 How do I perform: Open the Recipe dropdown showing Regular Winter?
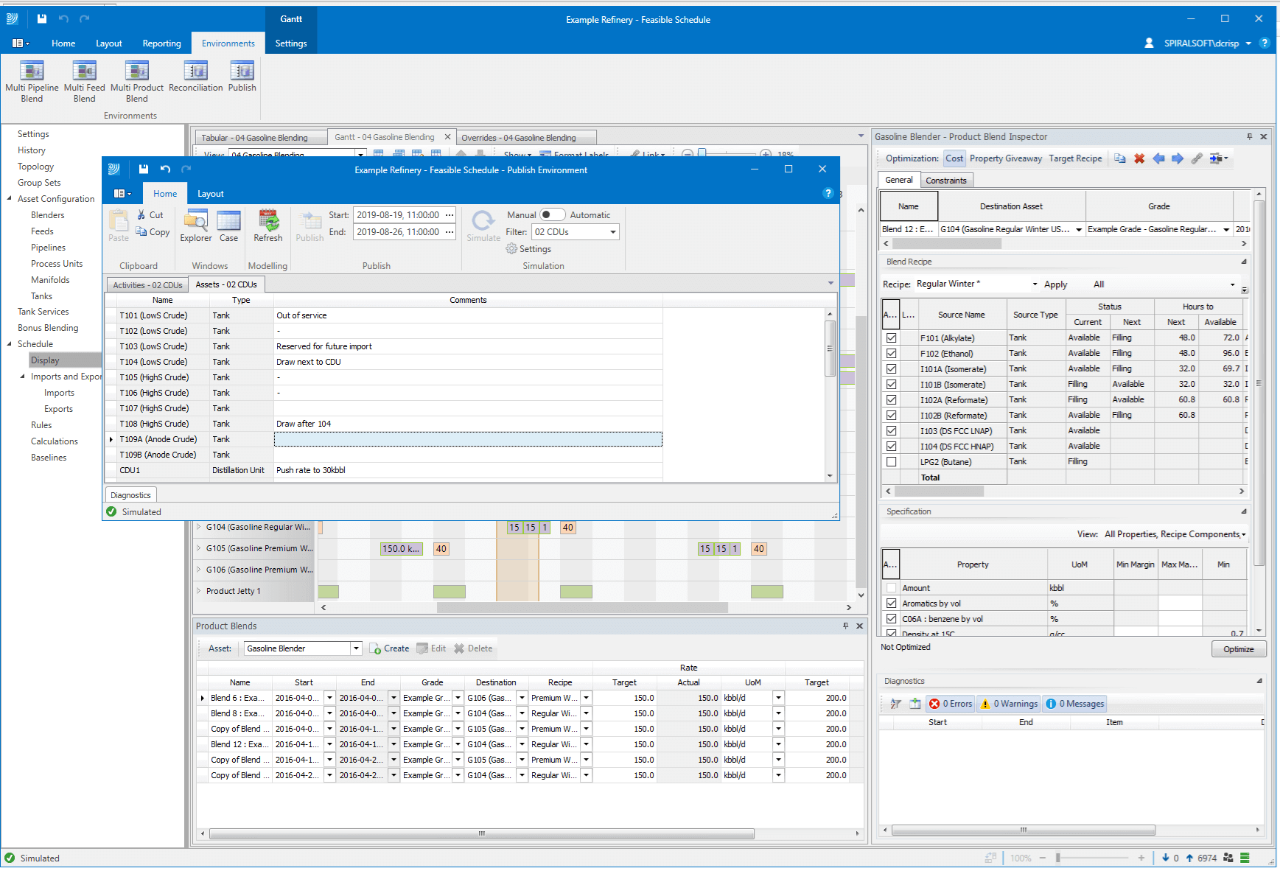coord(1034,285)
